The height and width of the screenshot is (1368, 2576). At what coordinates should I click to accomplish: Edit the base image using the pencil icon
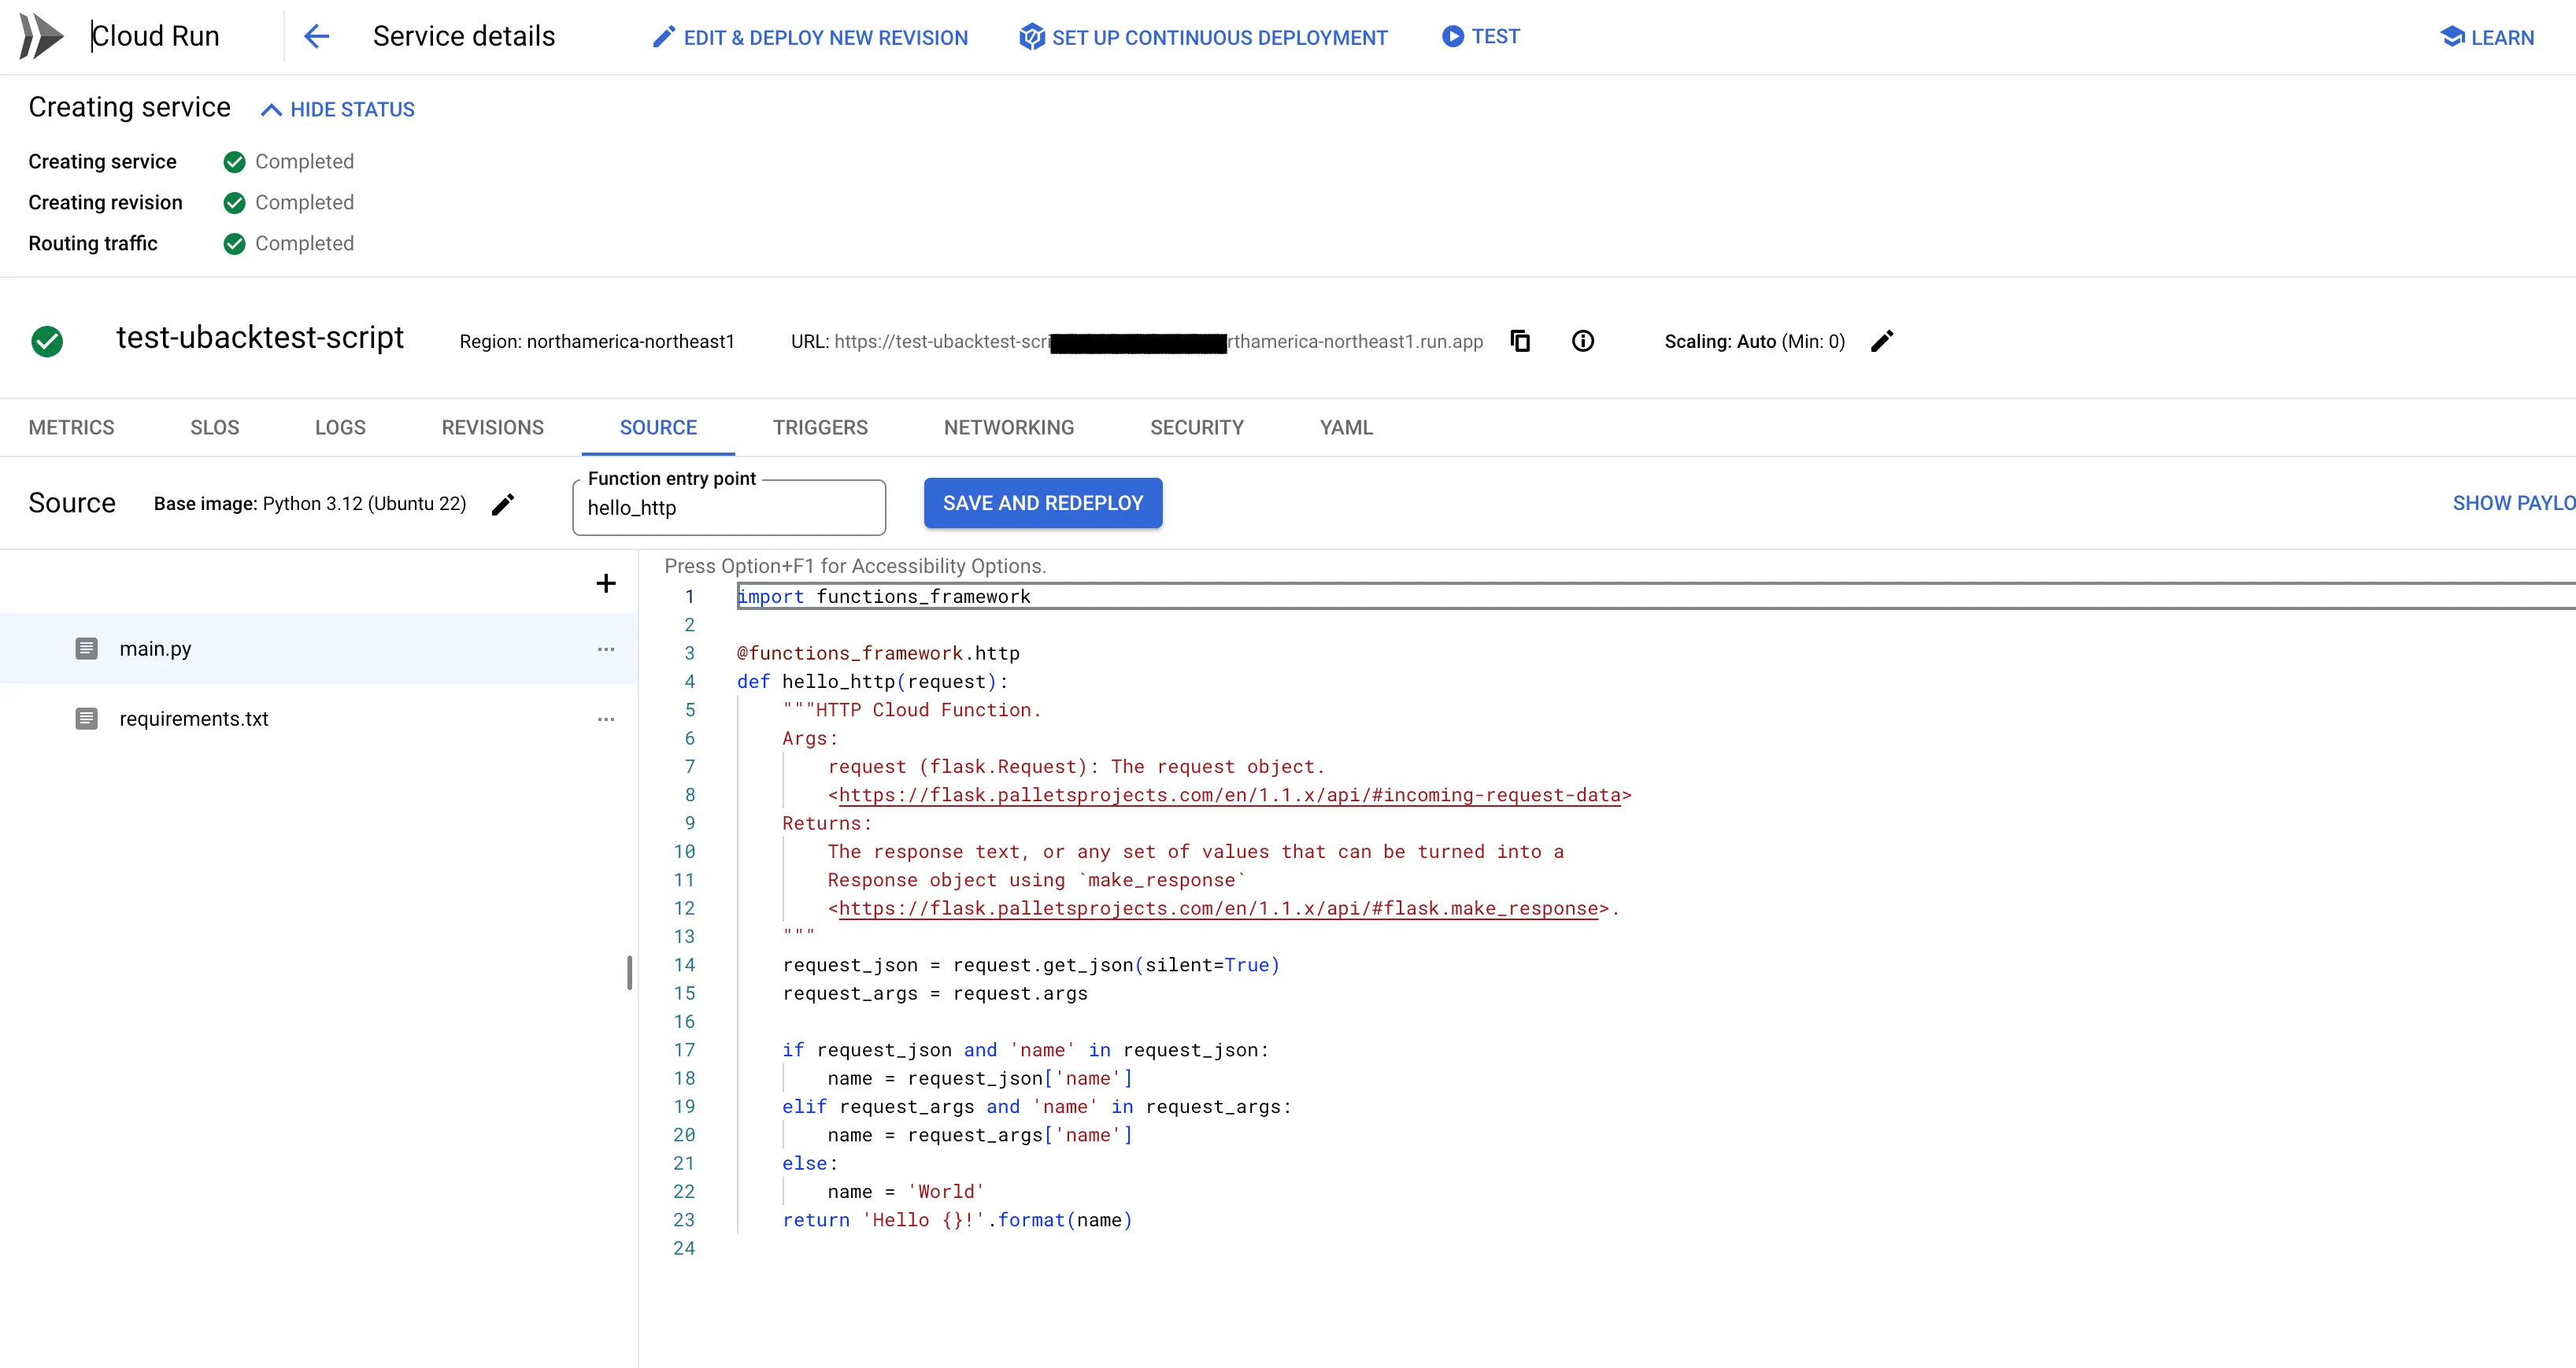pos(503,505)
